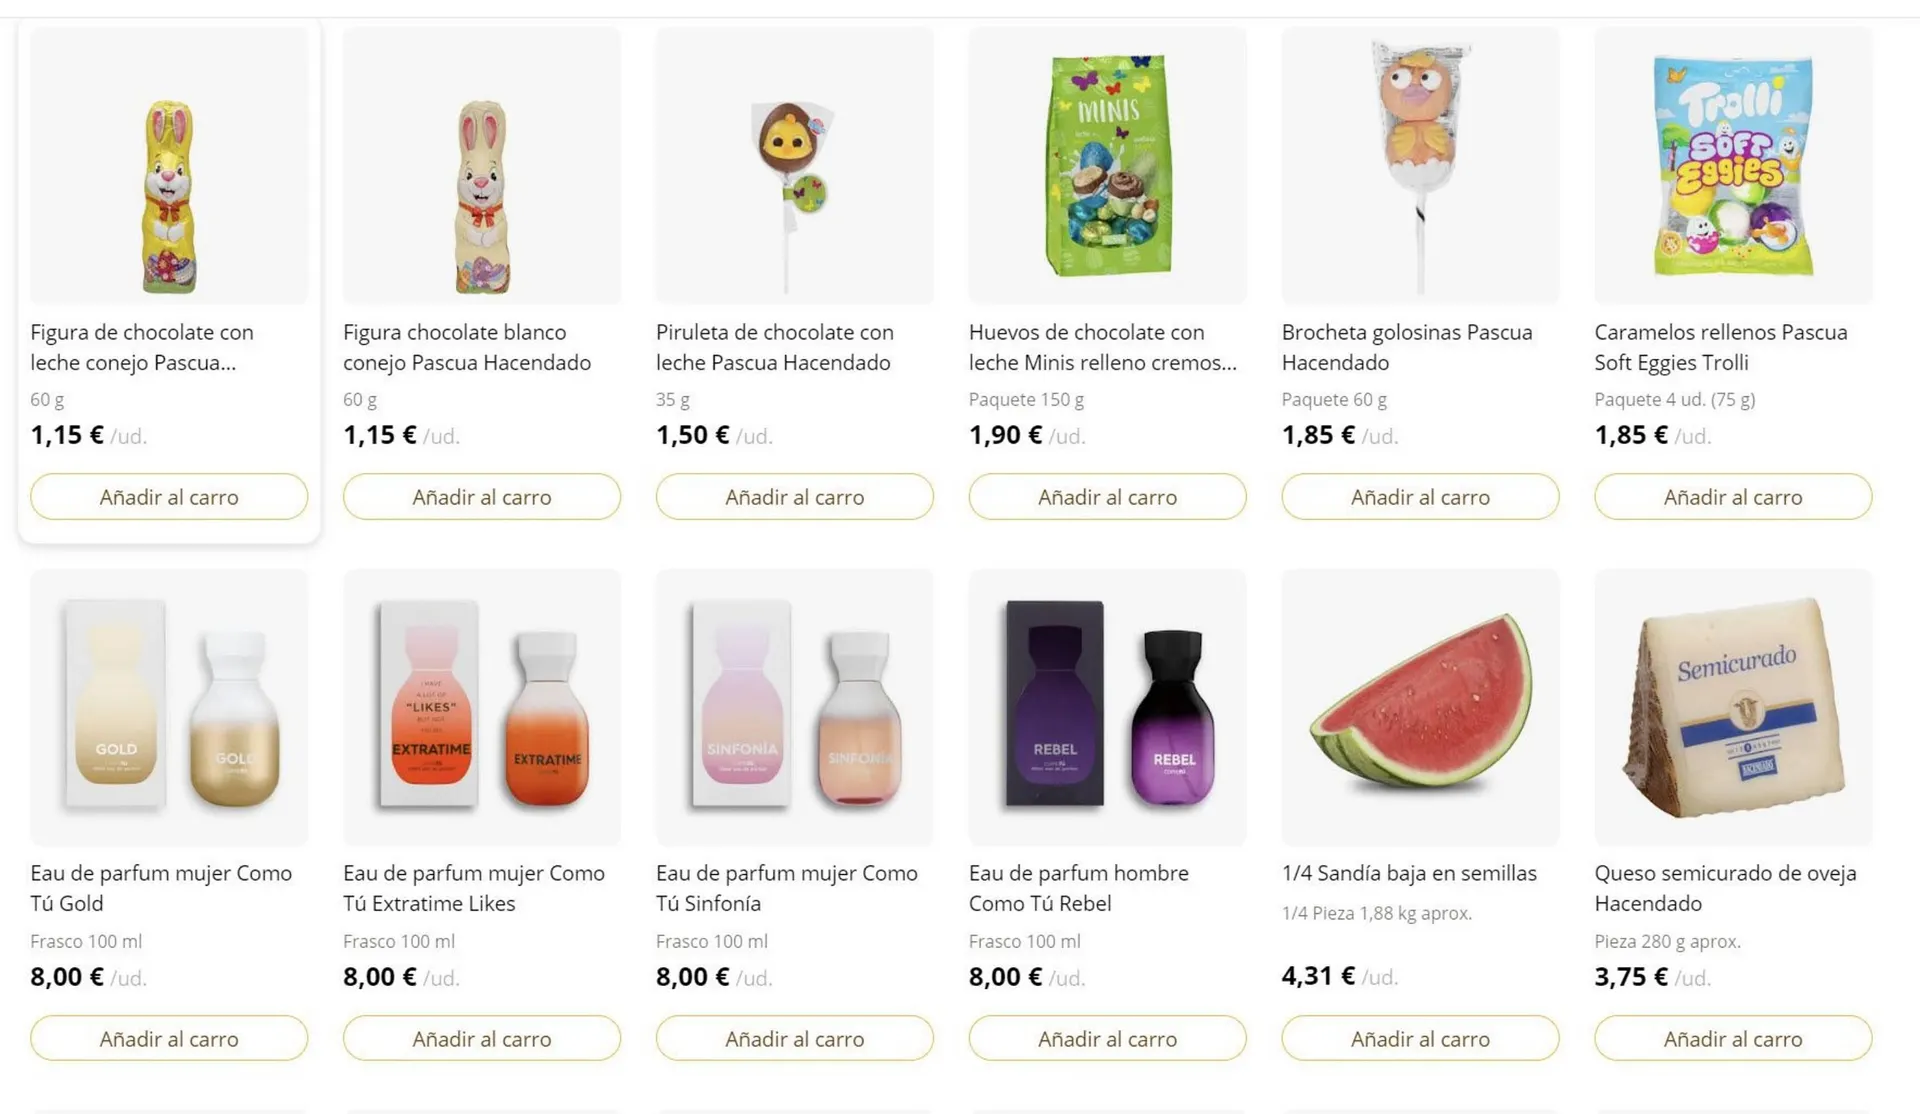Open Eau de parfum Como Tú Gold title
The width and height of the screenshot is (1920, 1114).
point(161,888)
